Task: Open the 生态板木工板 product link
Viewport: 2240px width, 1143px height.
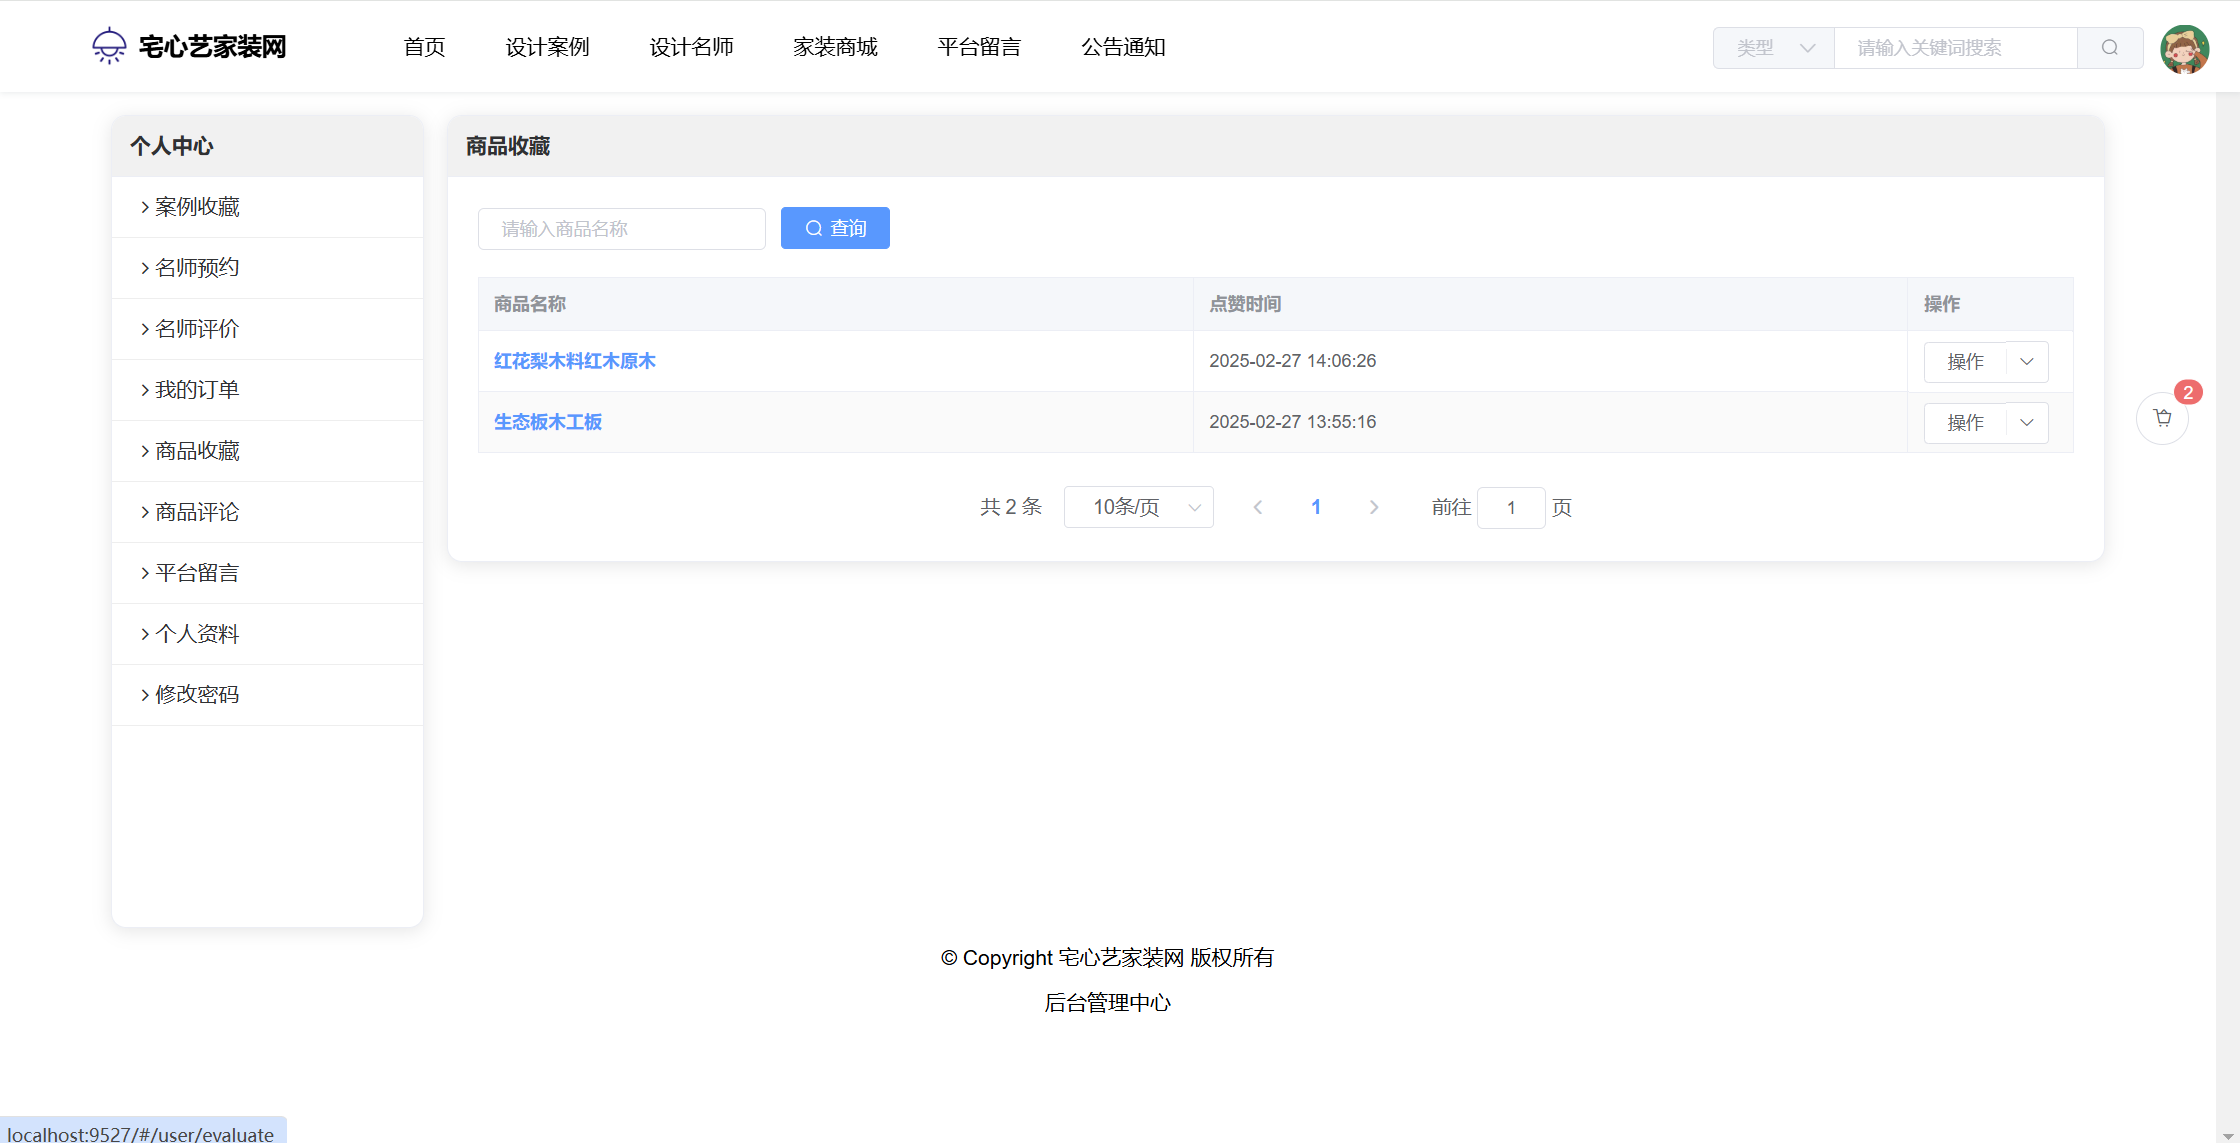Action: point(548,422)
